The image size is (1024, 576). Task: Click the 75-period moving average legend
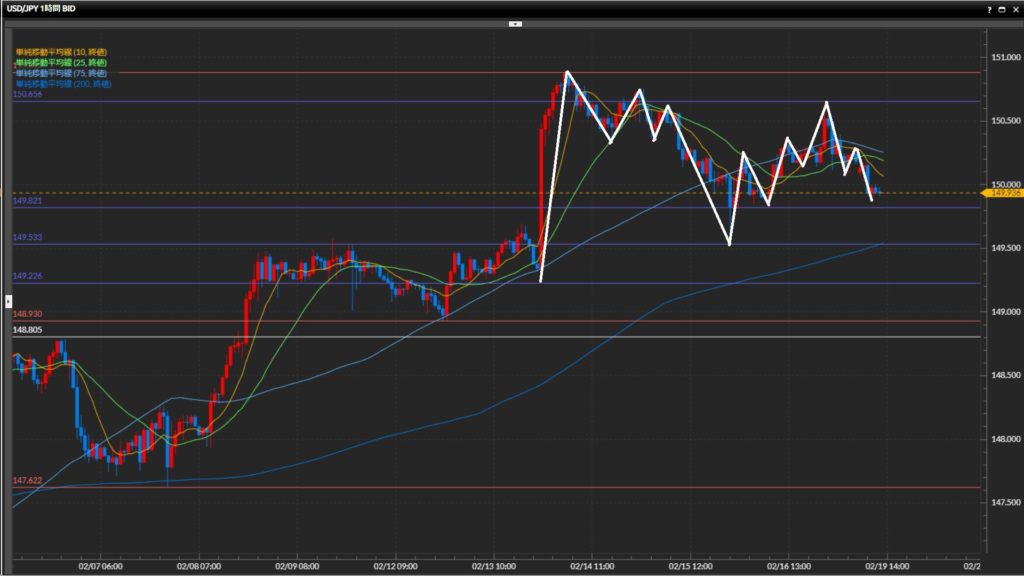point(62,73)
